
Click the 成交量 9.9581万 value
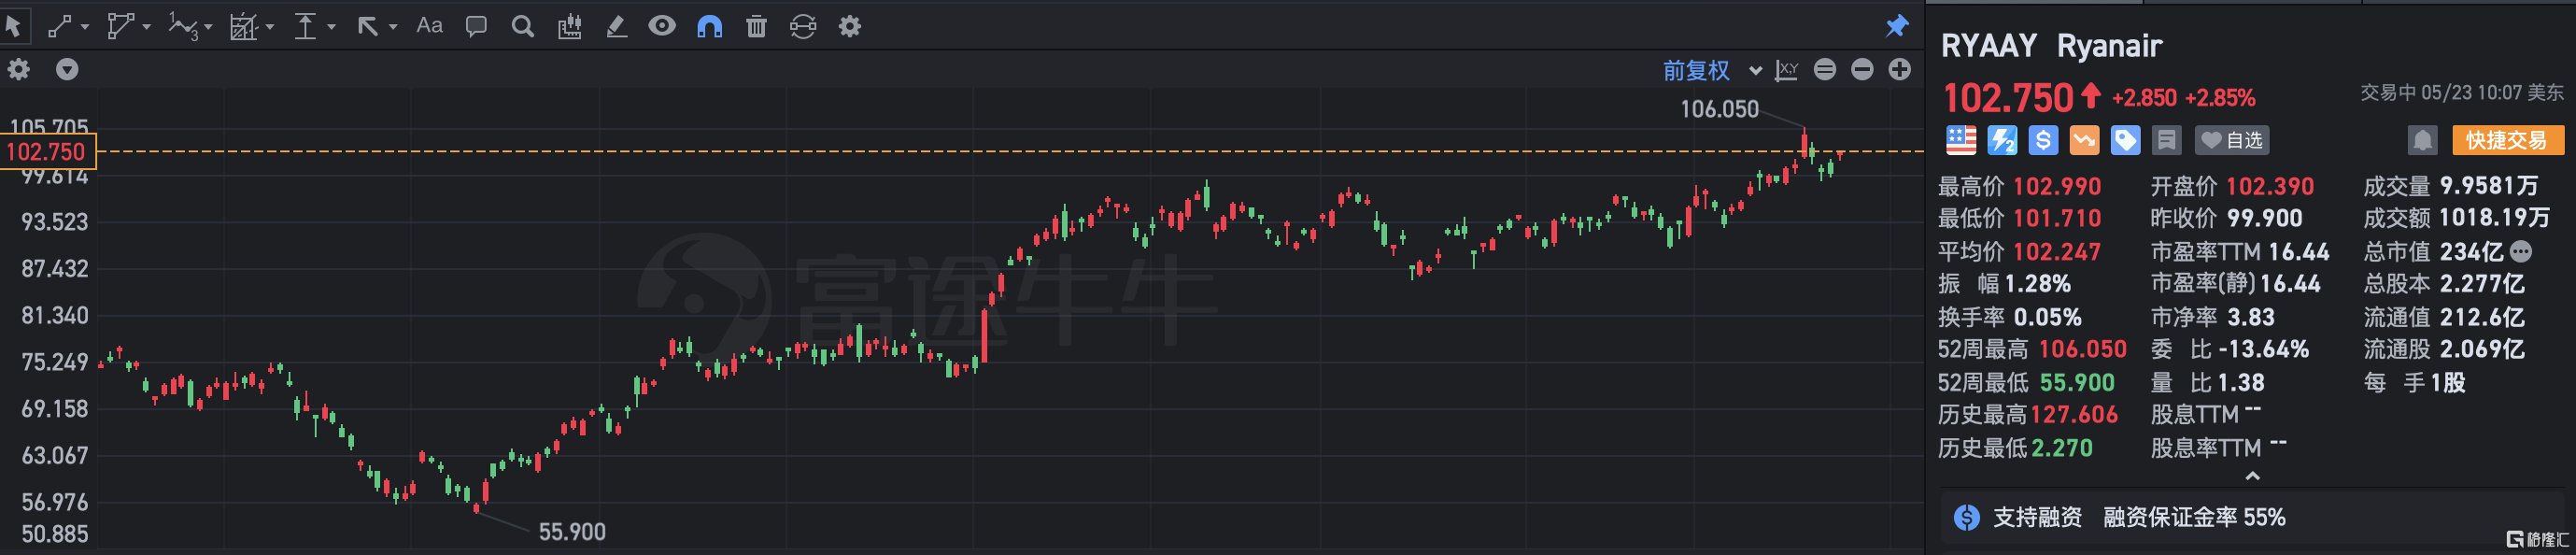2488,186
